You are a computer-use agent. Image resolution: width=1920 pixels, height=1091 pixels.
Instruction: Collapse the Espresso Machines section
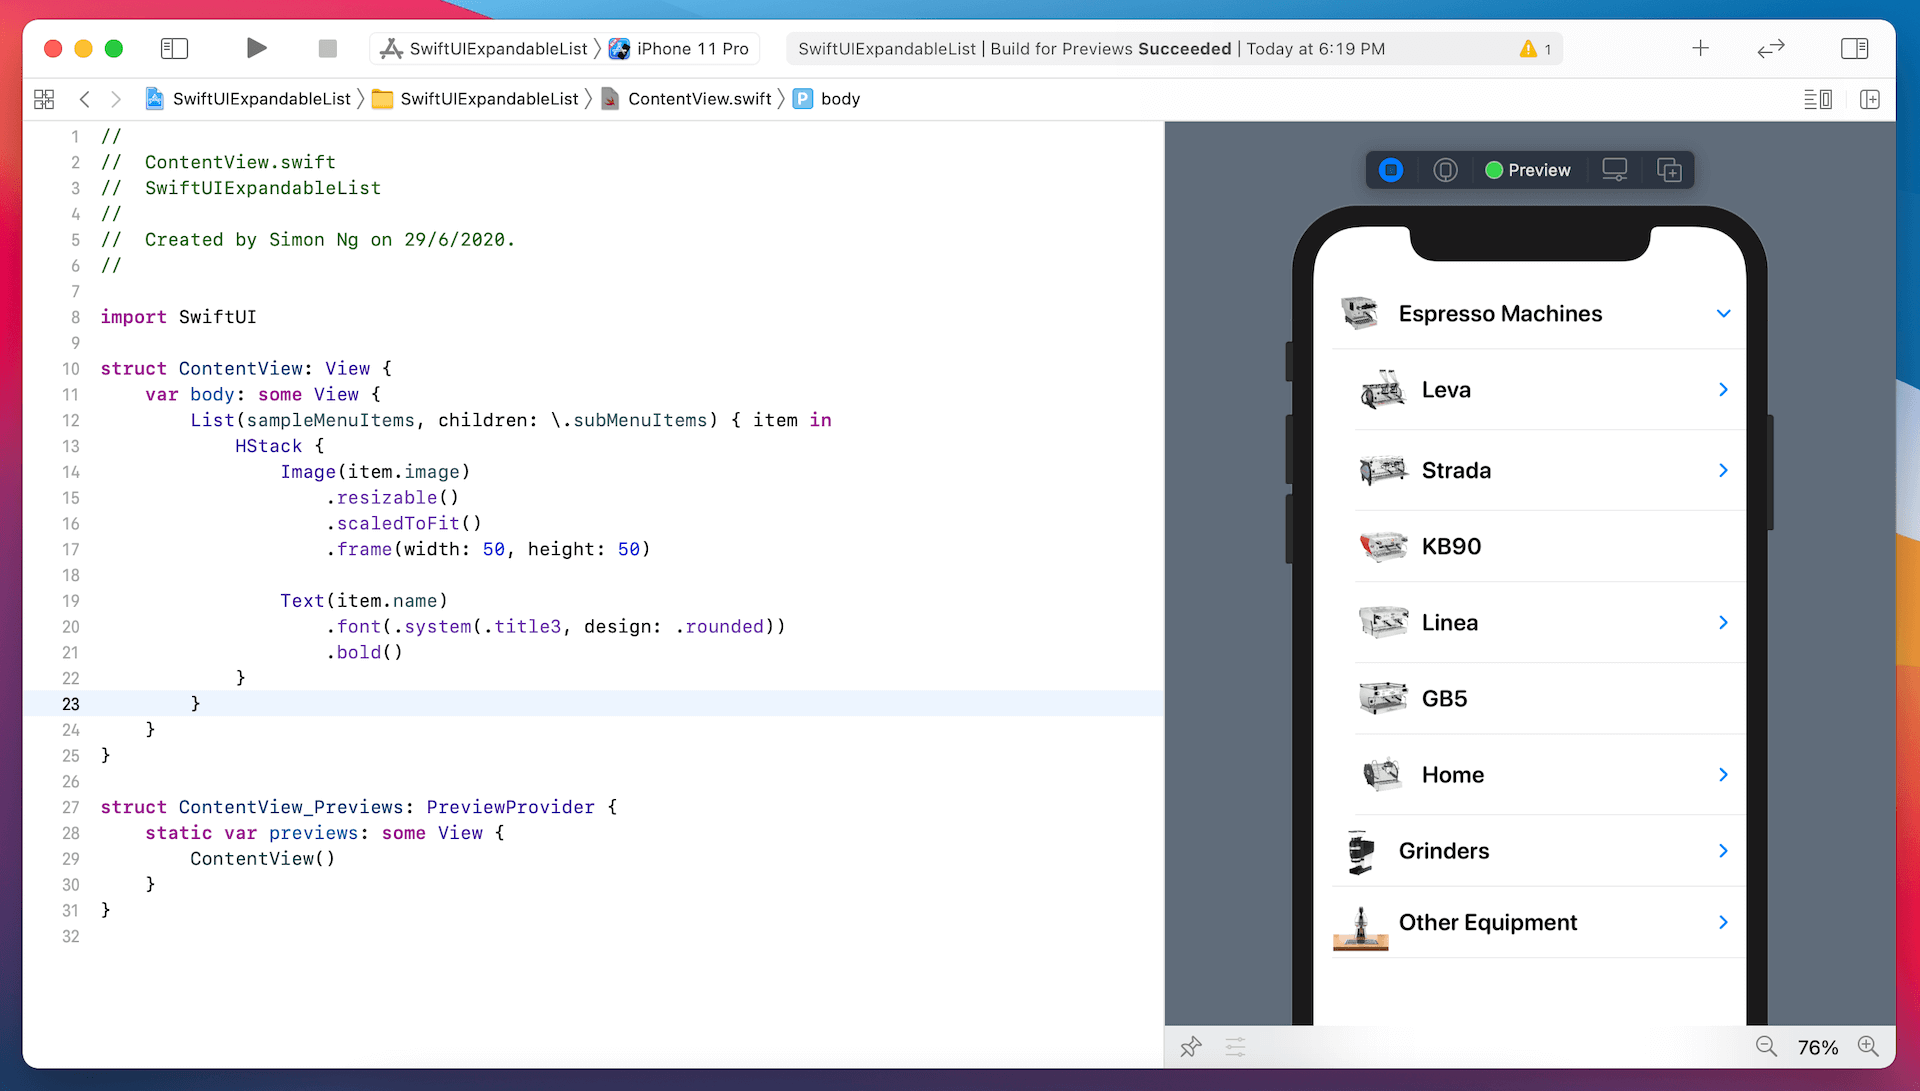(1723, 313)
